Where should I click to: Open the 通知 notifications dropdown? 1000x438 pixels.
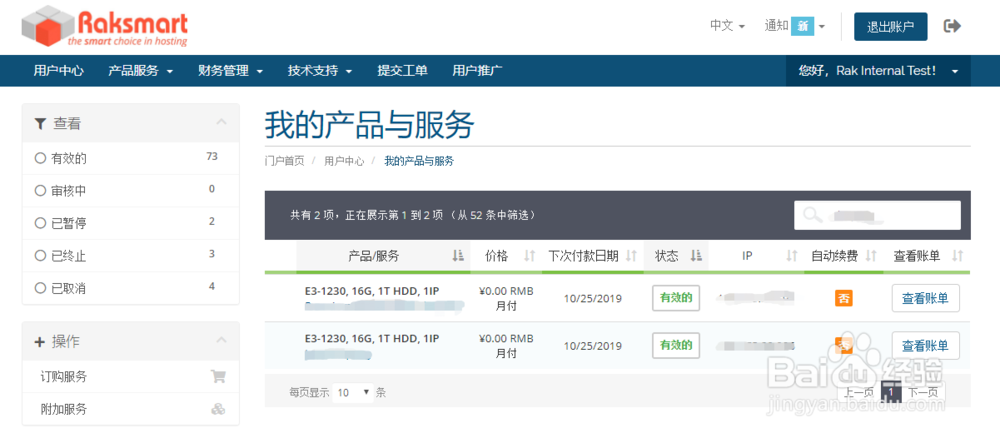(795, 26)
